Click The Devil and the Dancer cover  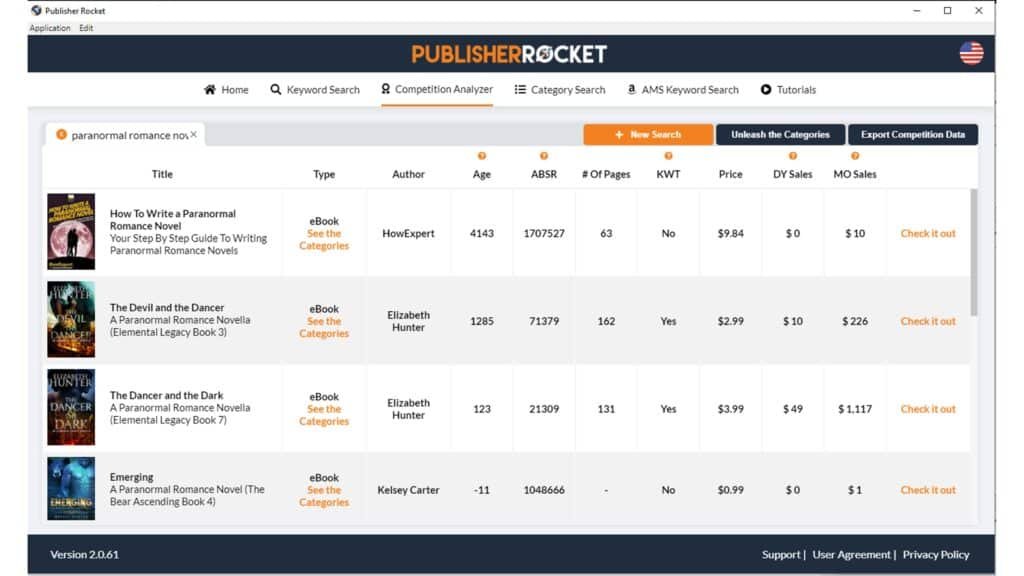click(x=71, y=319)
